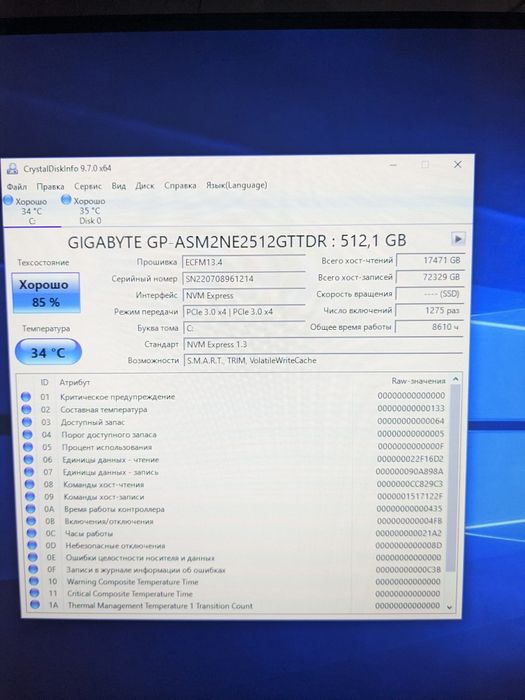Click status dot for Critical Composite Temperature Time
This screenshot has width=525, height=700.
[x=34, y=593]
